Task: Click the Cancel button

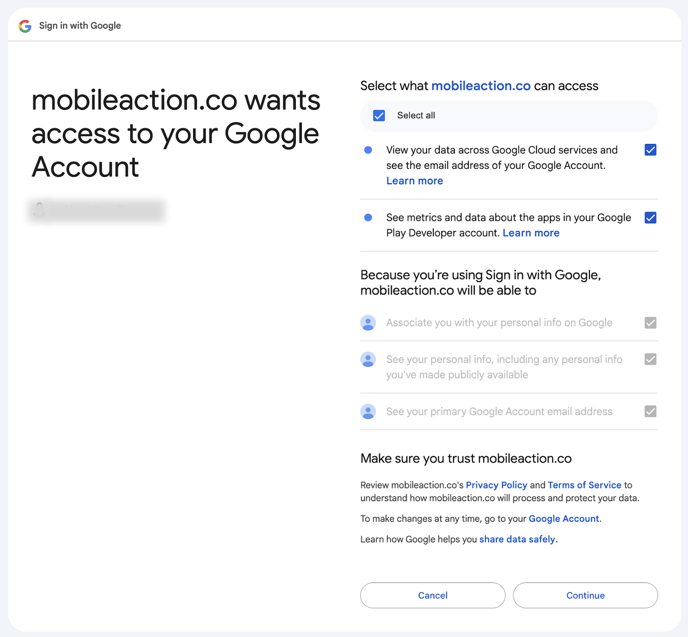Action: coord(433,595)
